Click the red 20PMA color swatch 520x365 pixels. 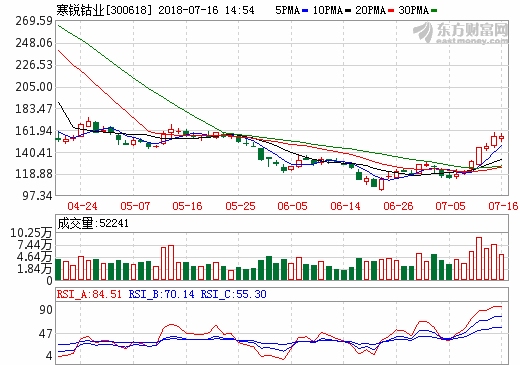(x=391, y=11)
